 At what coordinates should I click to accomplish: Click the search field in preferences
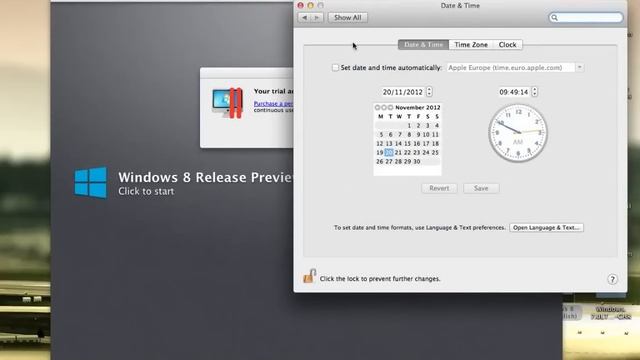pos(586,18)
